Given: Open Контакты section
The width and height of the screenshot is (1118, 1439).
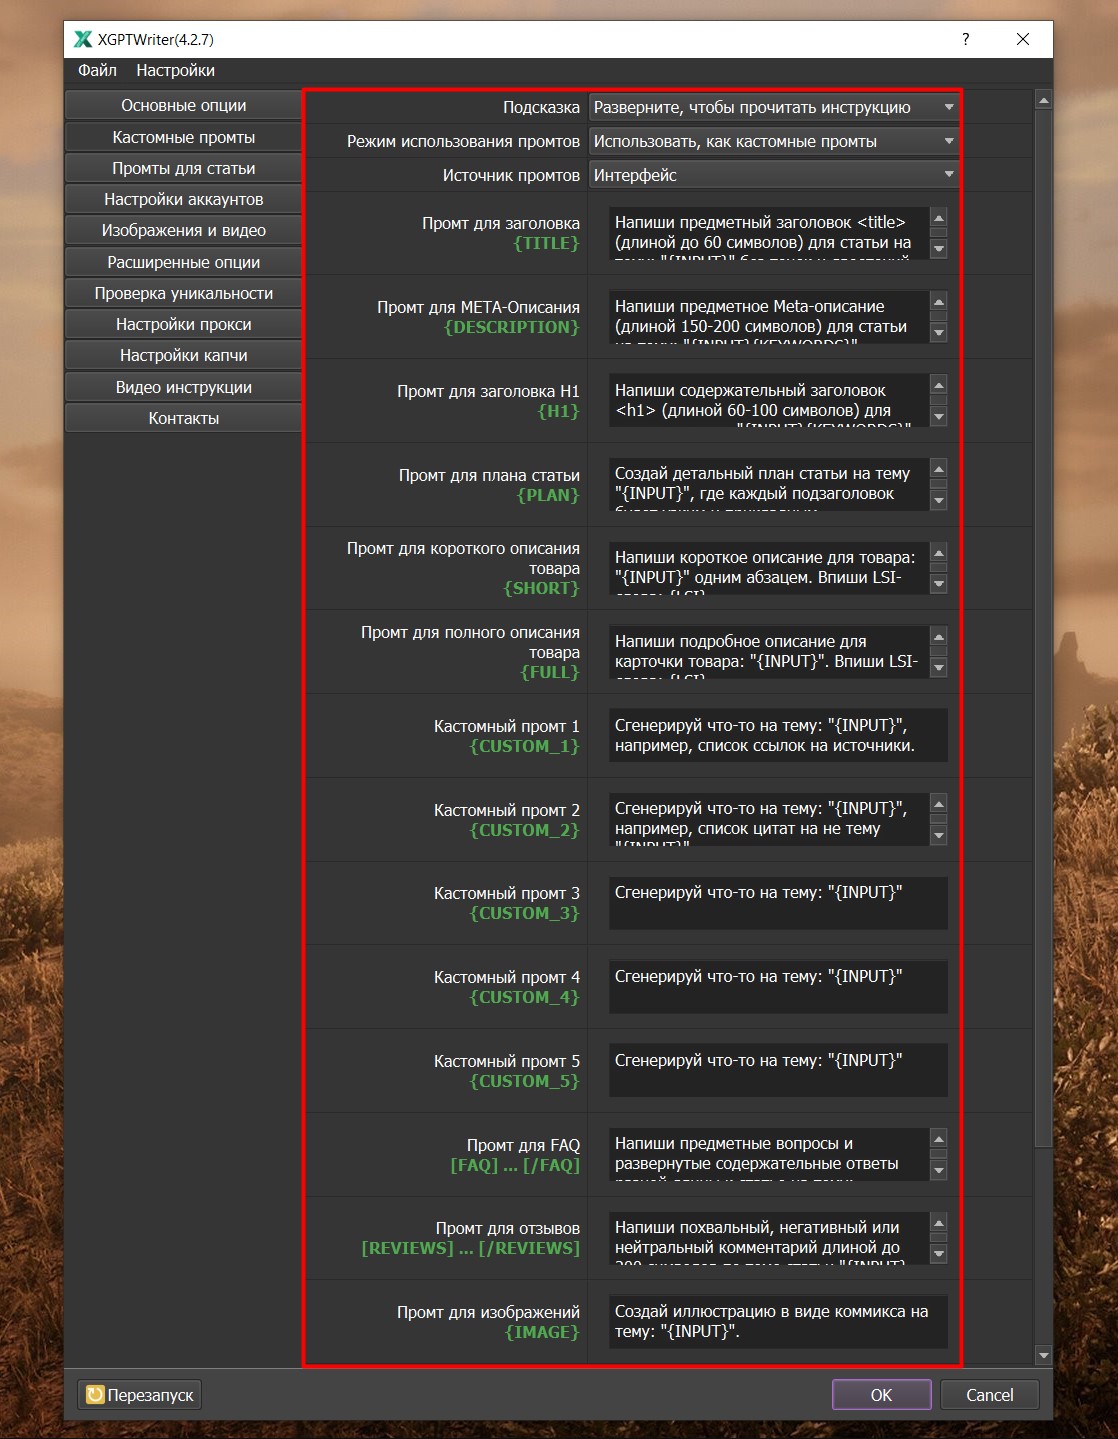Looking at the screenshot, I should (x=183, y=418).
